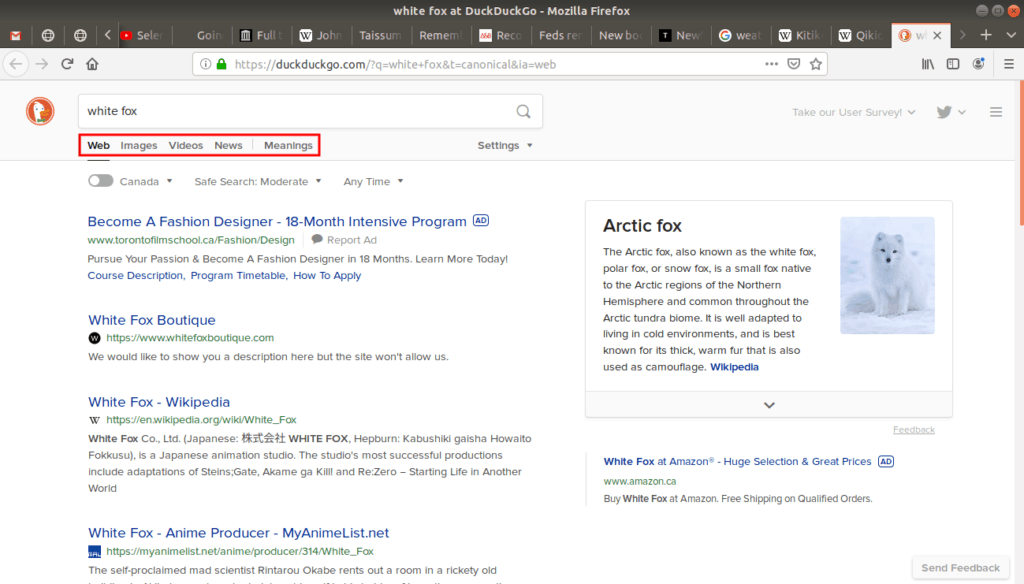Open the Settings dropdown

(x=505, y=145)
